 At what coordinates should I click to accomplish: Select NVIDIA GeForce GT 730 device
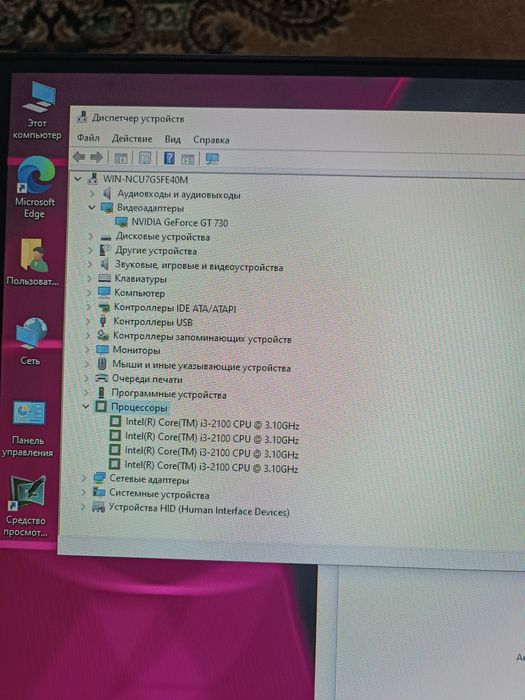coord(179,222)
